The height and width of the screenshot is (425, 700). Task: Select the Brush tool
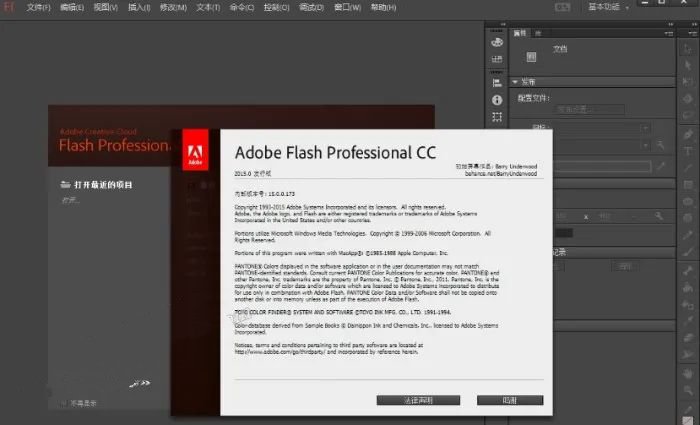tap(688, 252)
